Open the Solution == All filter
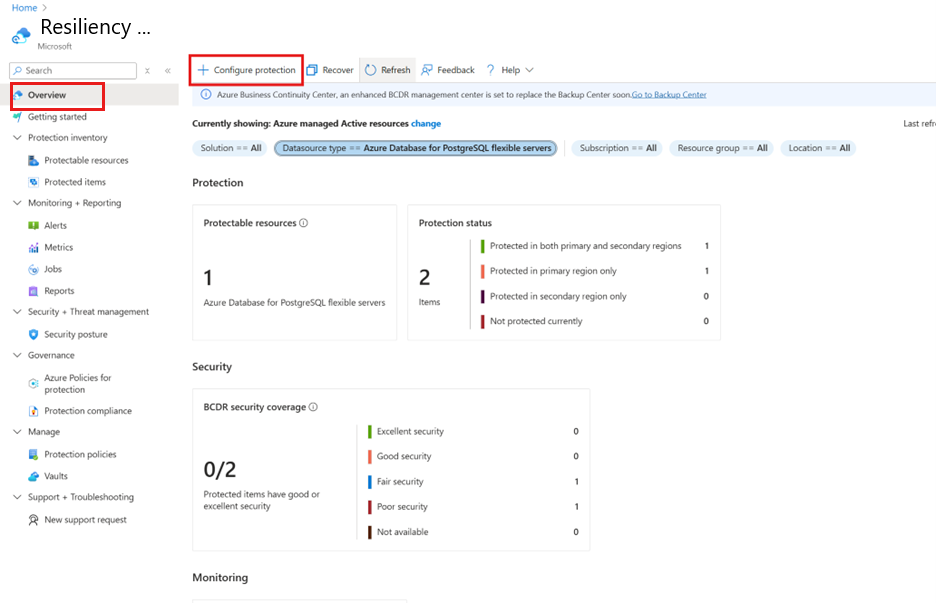936x603 pixels. 231,148
